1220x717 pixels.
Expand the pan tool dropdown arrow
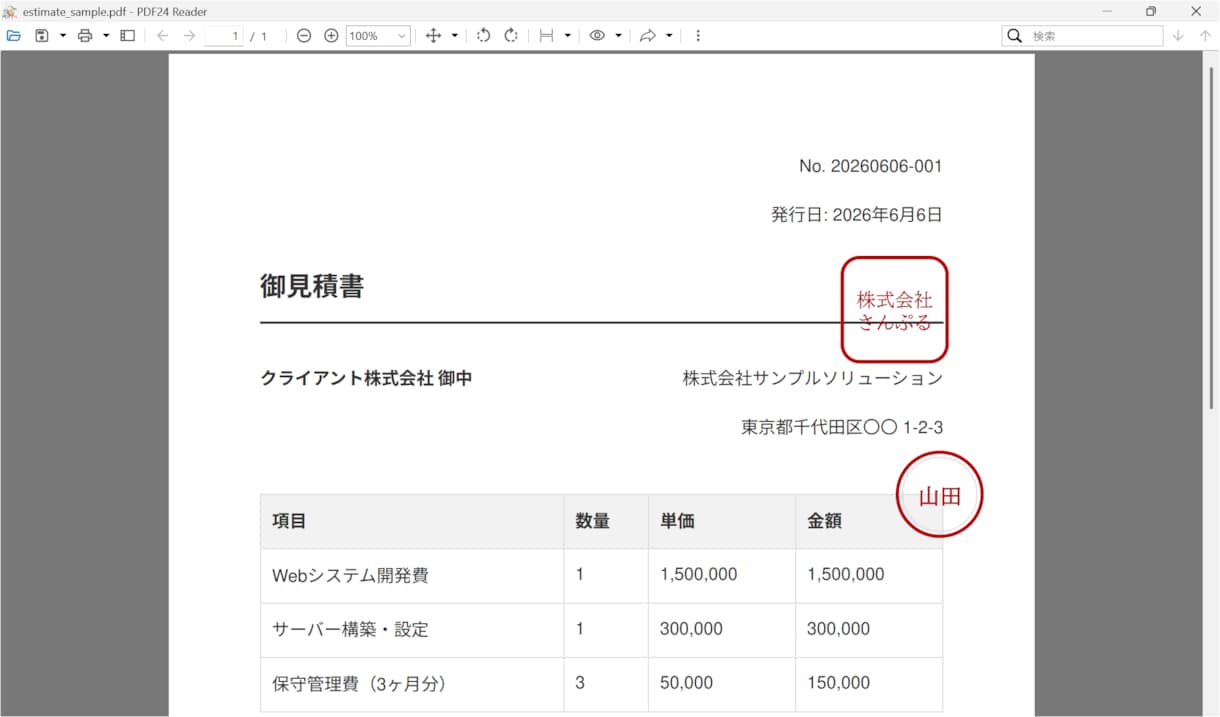(454, 35)
